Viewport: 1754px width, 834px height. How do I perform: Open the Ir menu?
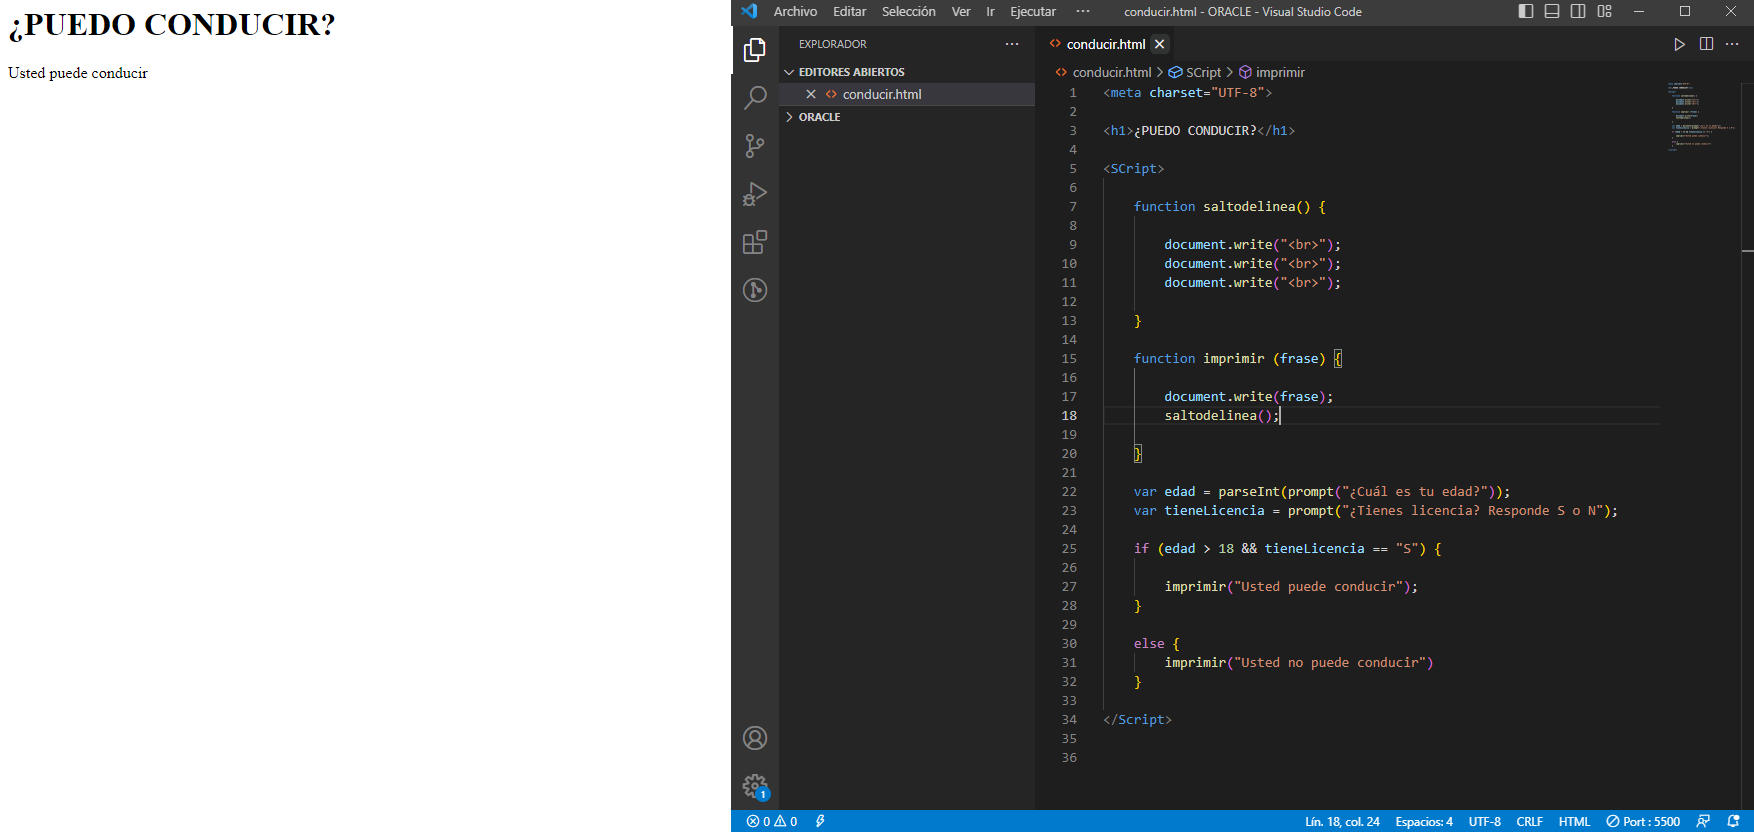pyautogui.click(x=990, y=11)
